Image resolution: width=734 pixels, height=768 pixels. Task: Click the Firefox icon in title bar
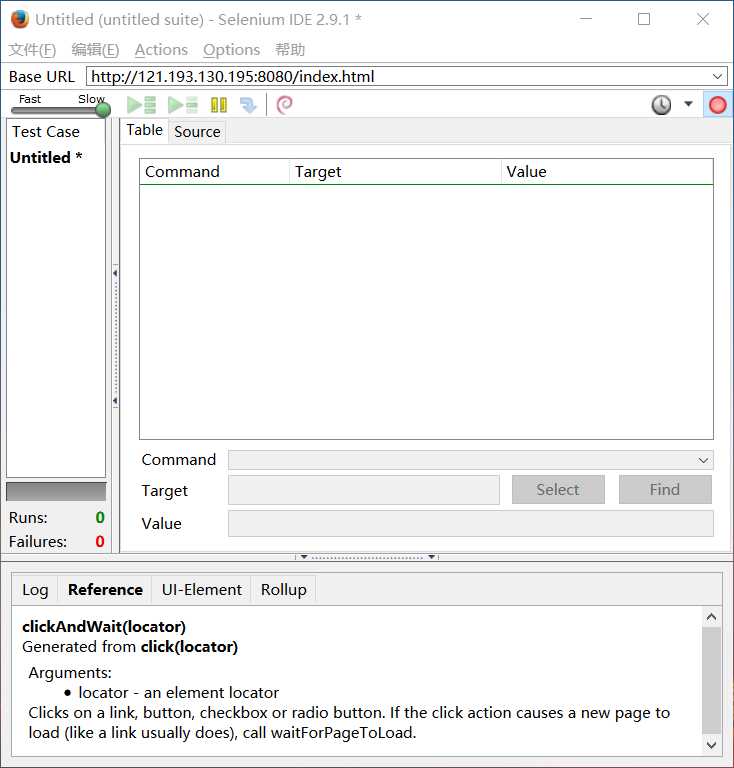(x=20, y=20)
